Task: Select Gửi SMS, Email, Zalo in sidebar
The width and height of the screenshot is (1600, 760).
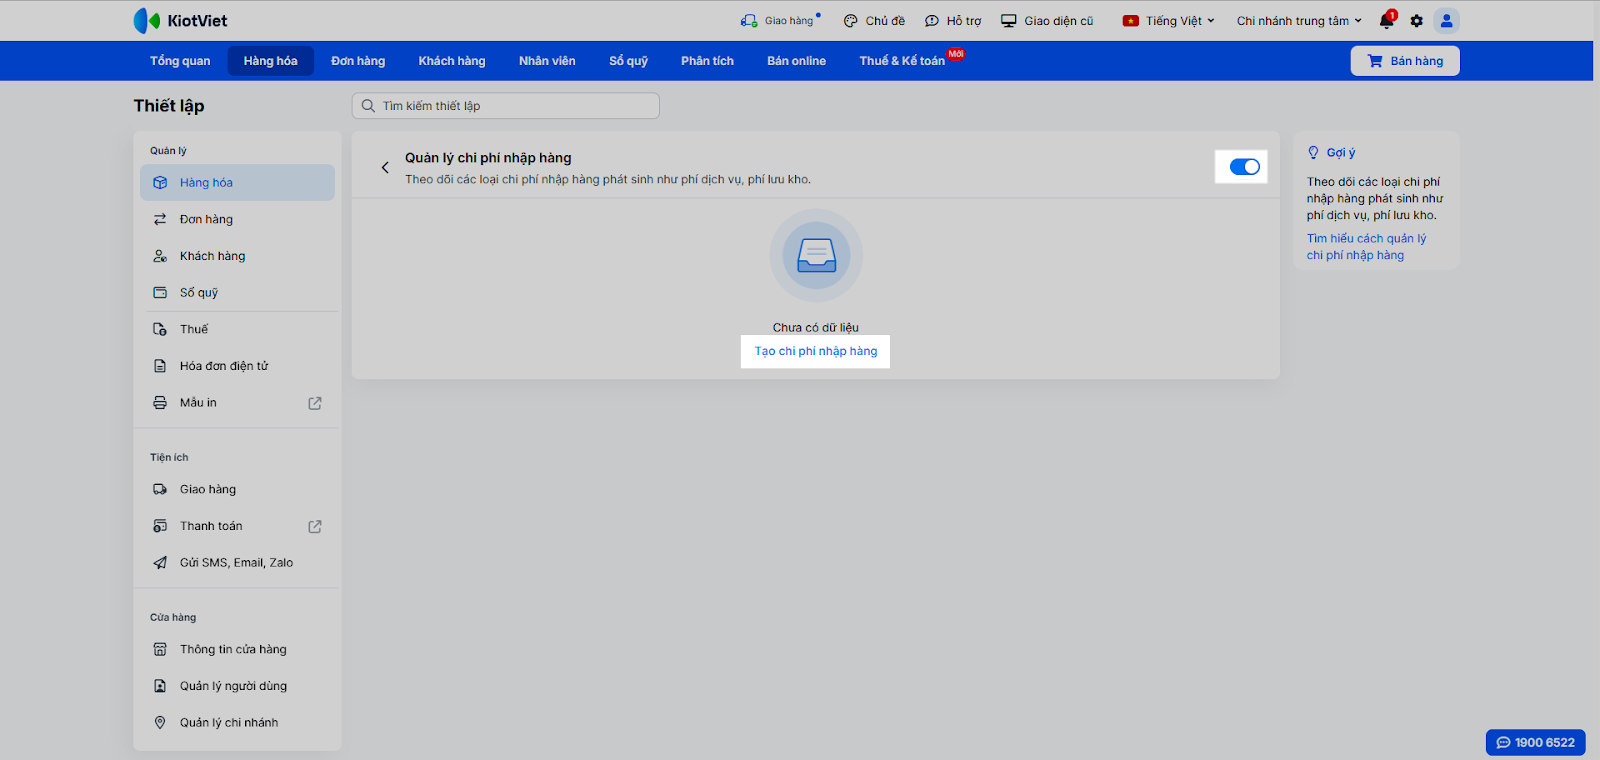Action: tap(238, 563)
